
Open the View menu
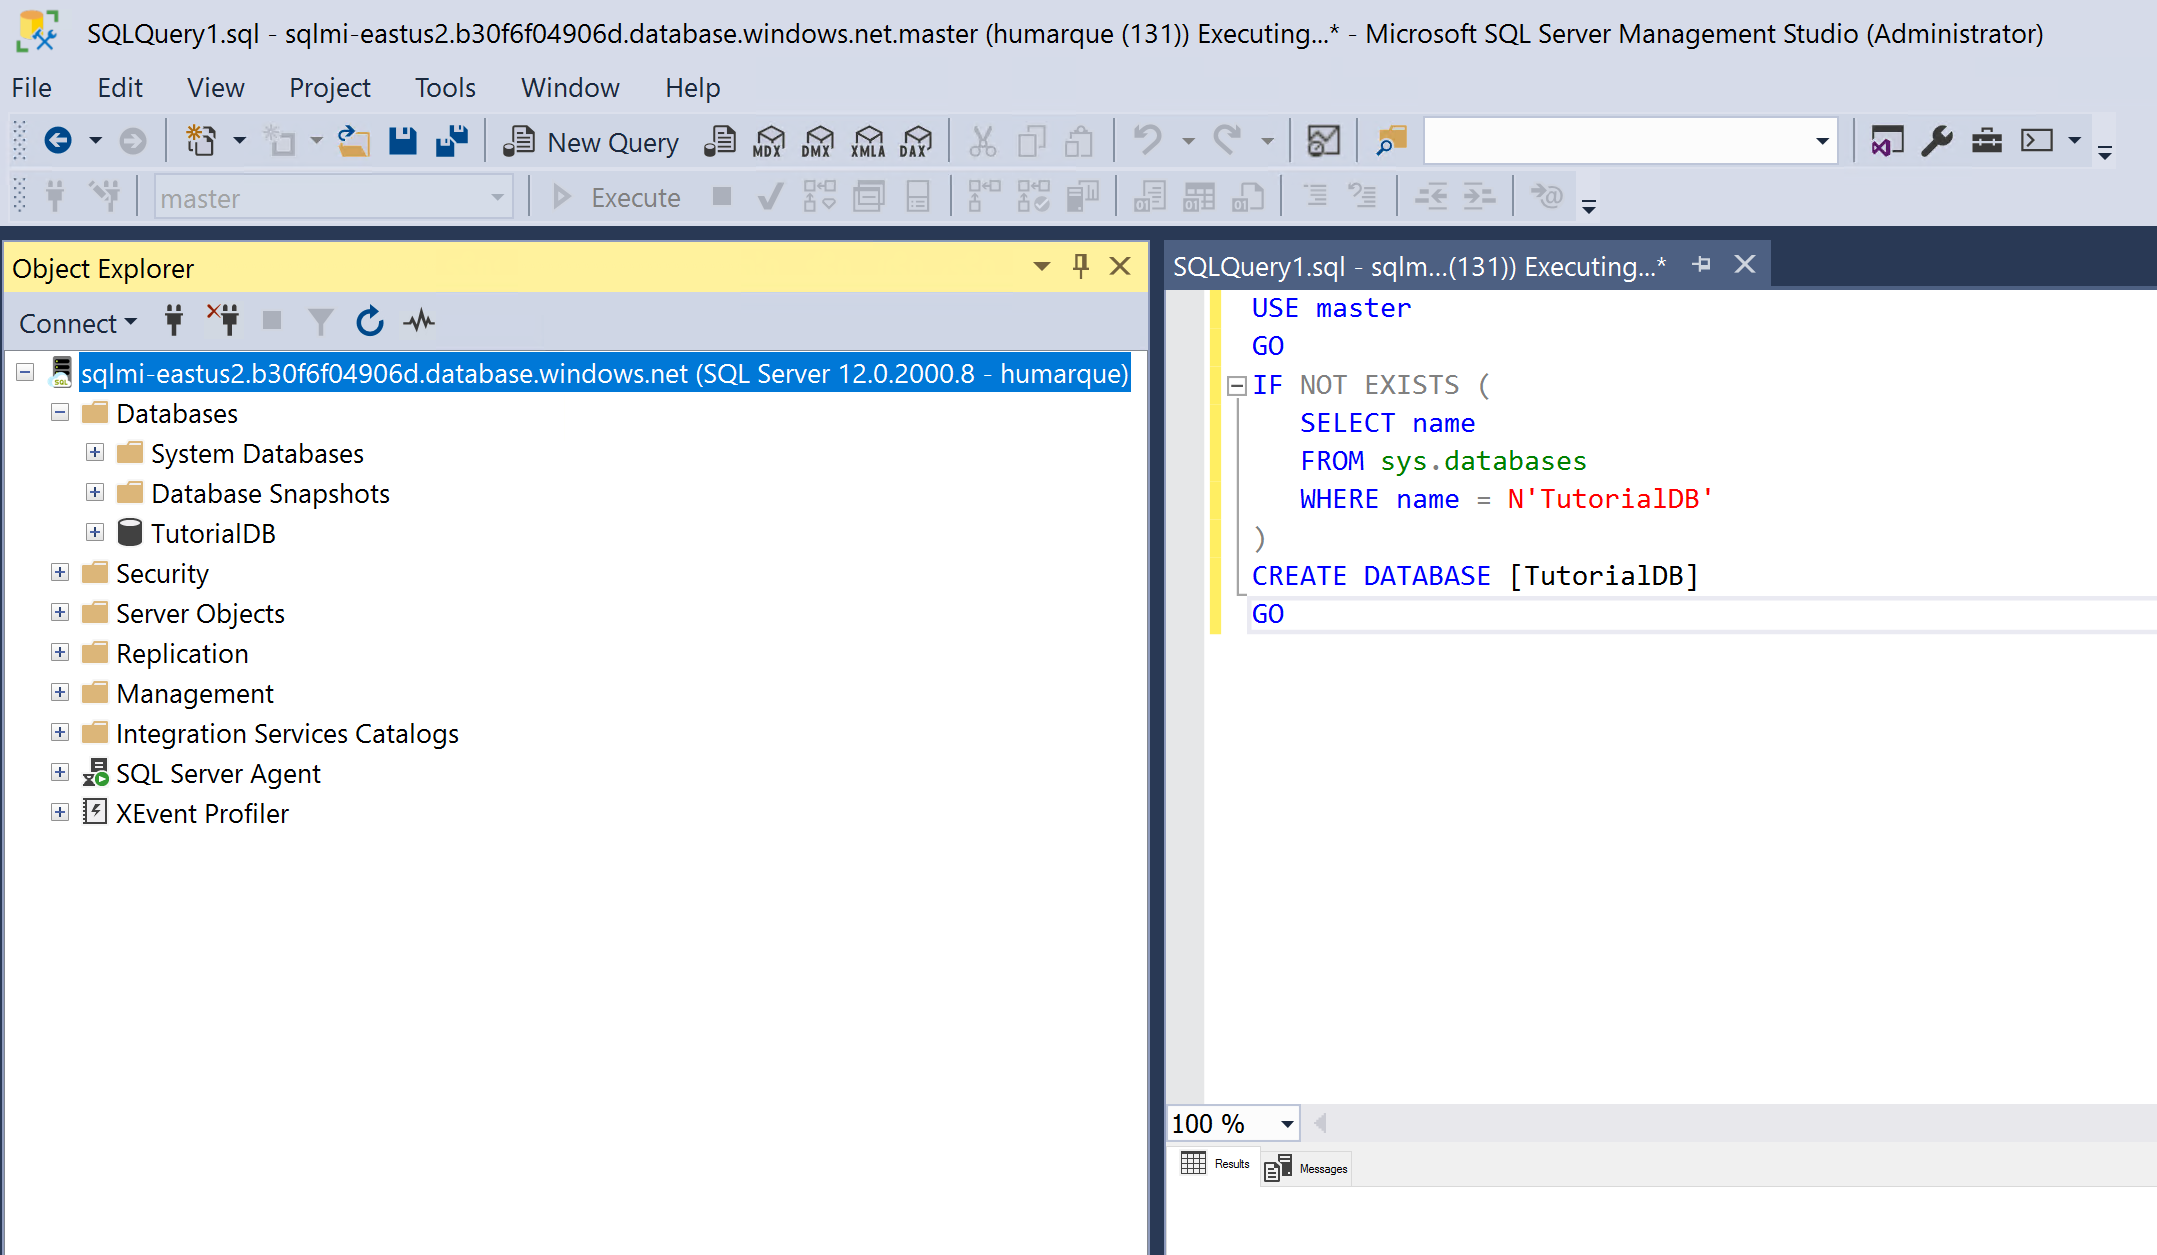(216, 88)
